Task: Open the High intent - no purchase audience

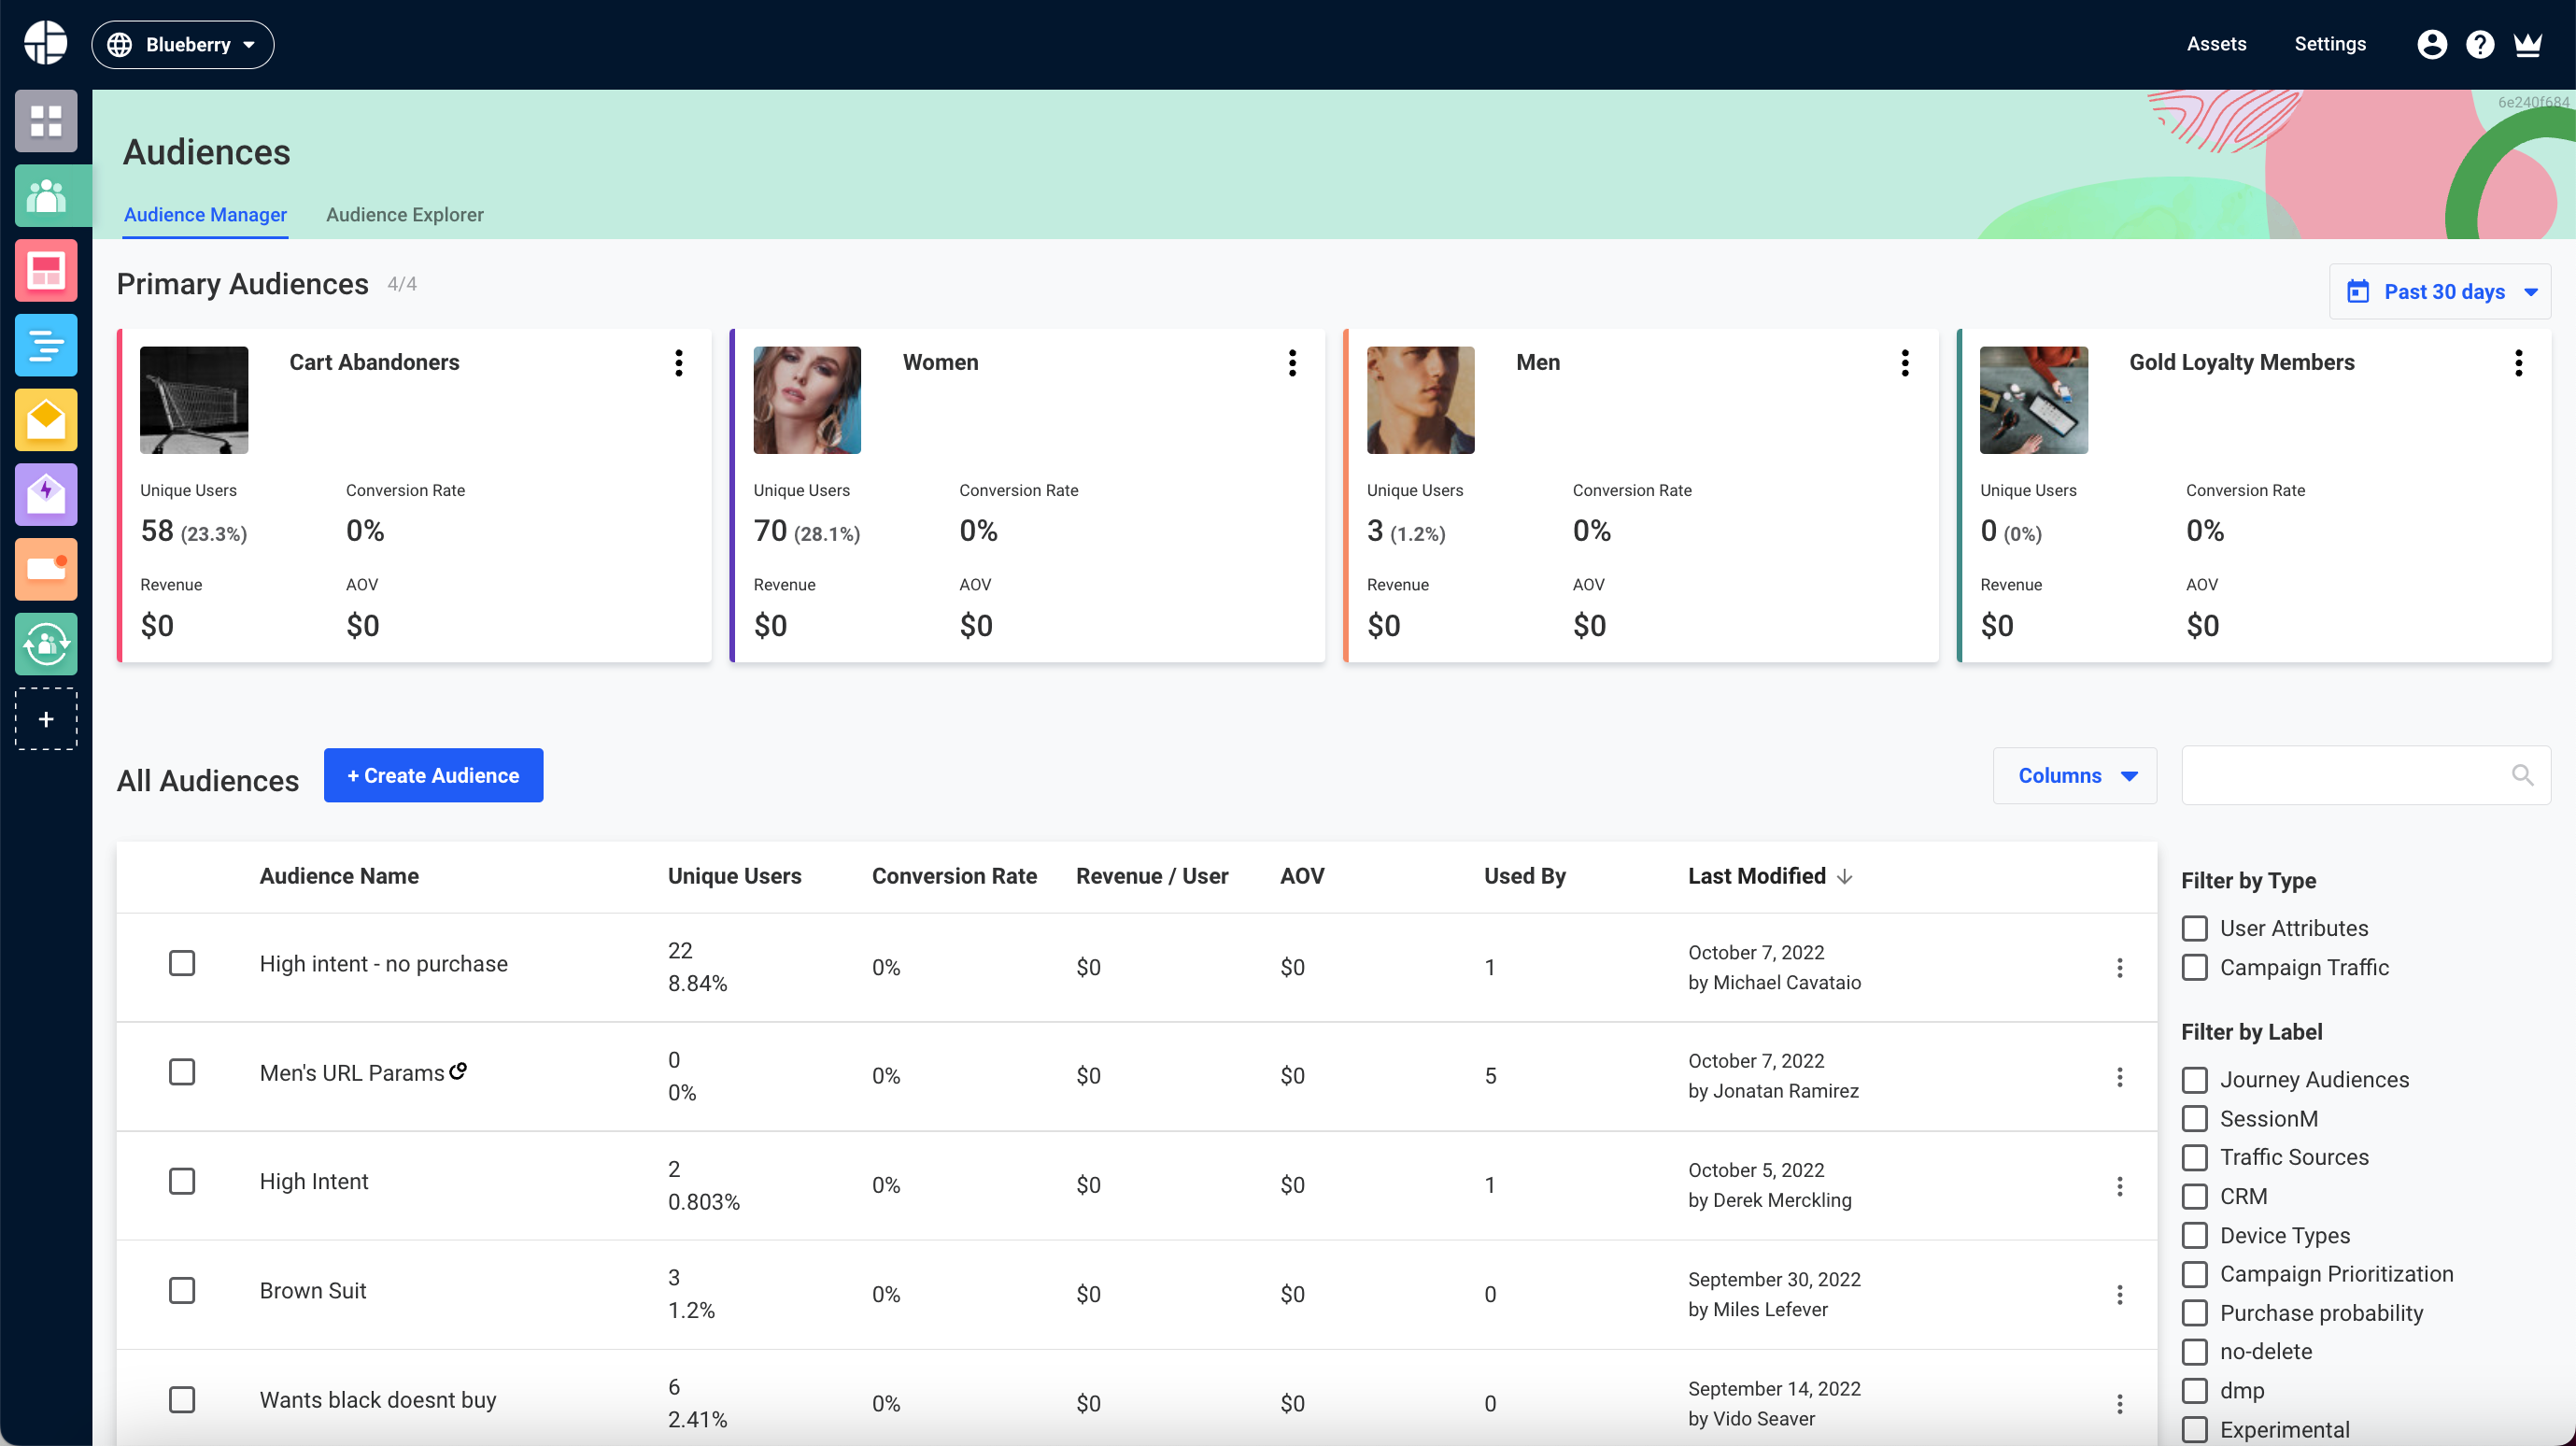Action: [x=384, y=964]
